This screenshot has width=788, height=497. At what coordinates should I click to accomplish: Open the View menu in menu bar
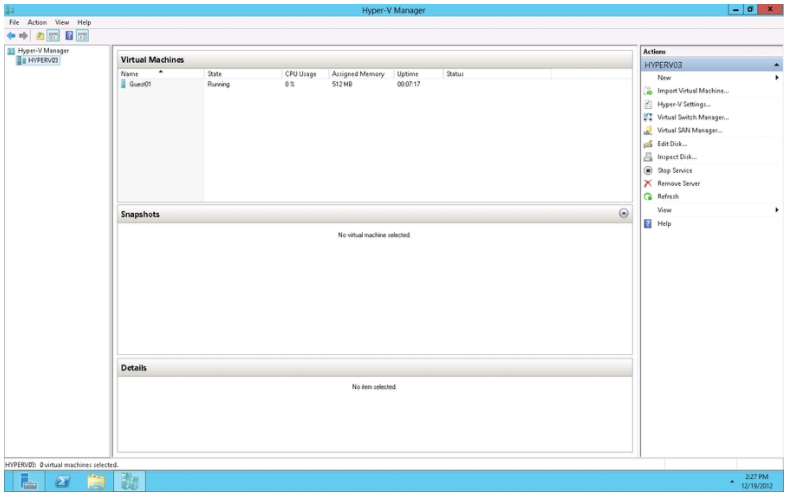(x=62, y=23)
